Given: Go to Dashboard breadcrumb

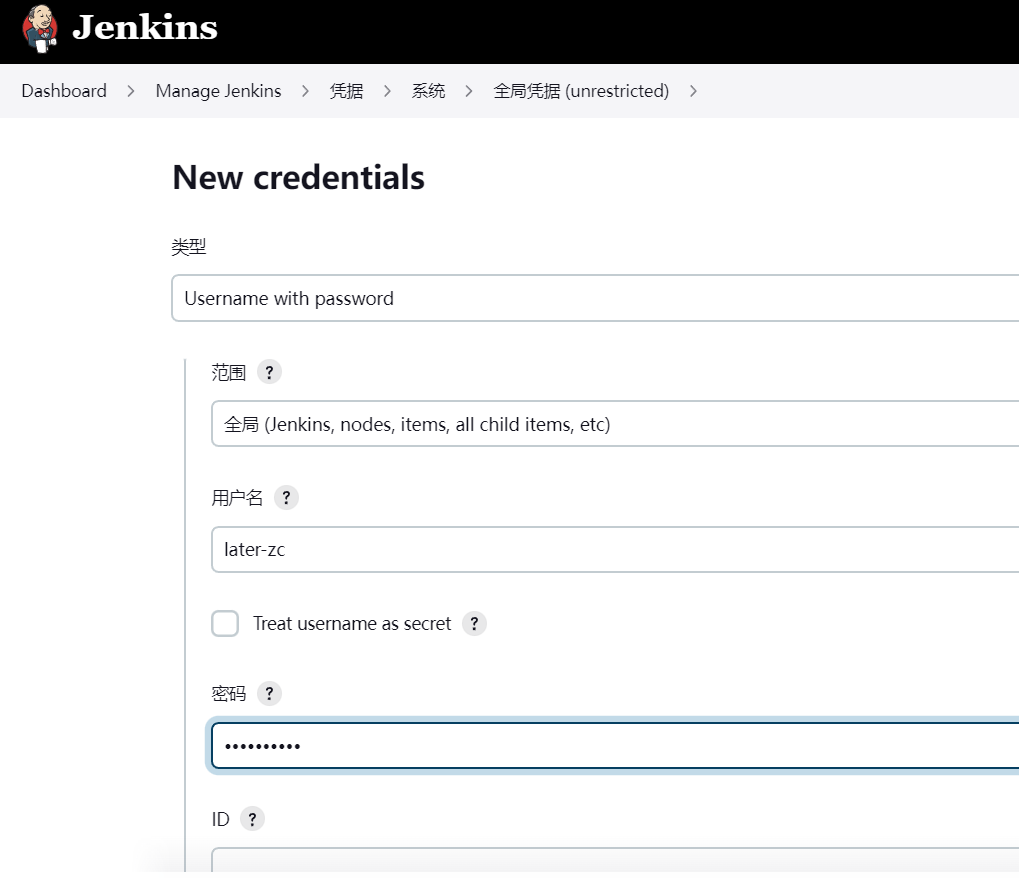Looking at the screenshot, I should coord(64,91).
